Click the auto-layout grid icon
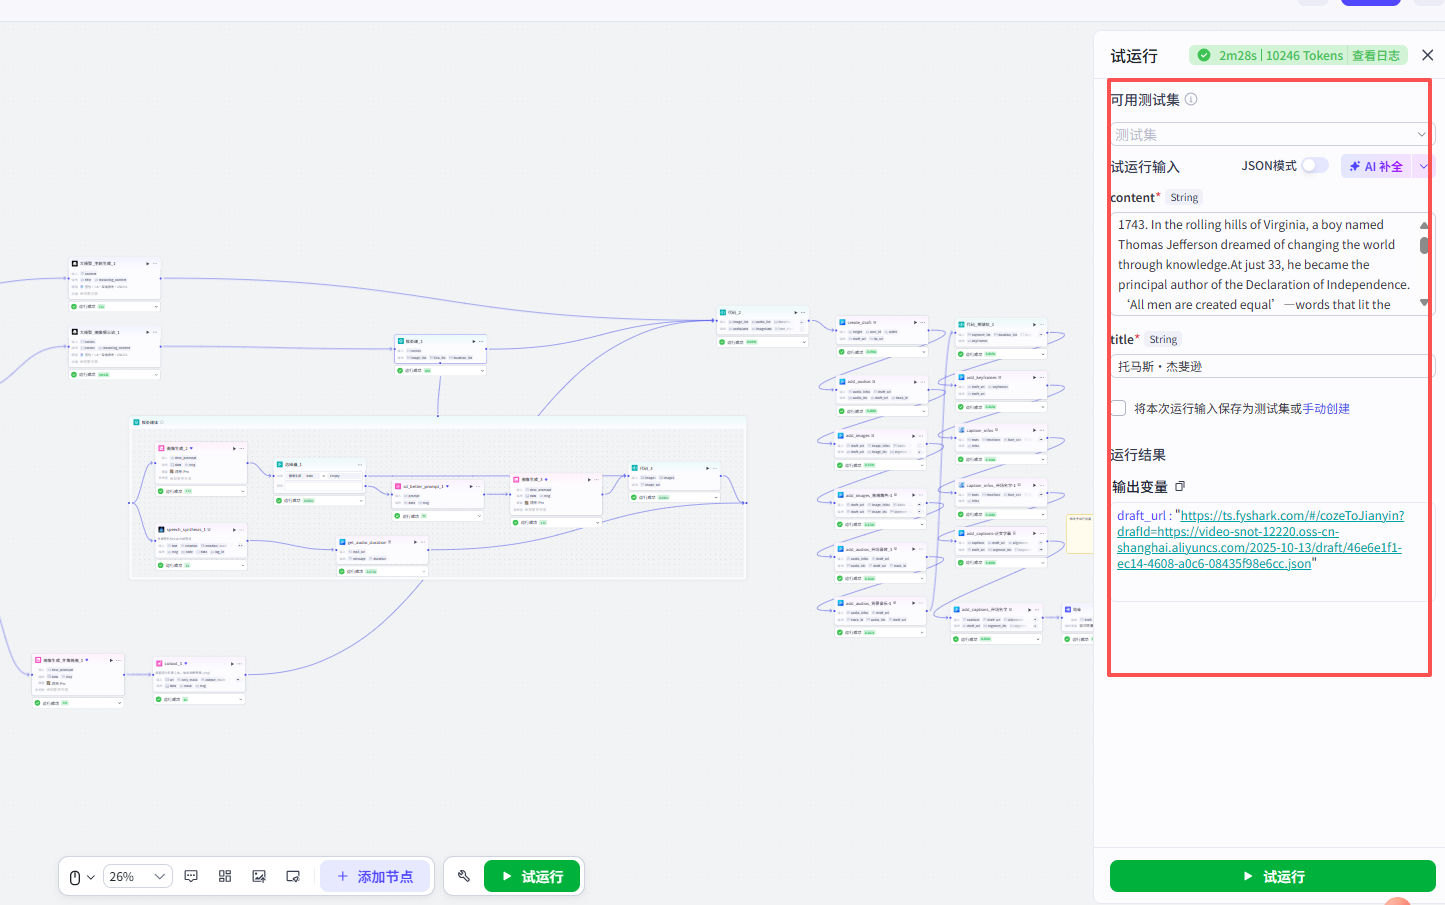 click(x=225, y=876)
